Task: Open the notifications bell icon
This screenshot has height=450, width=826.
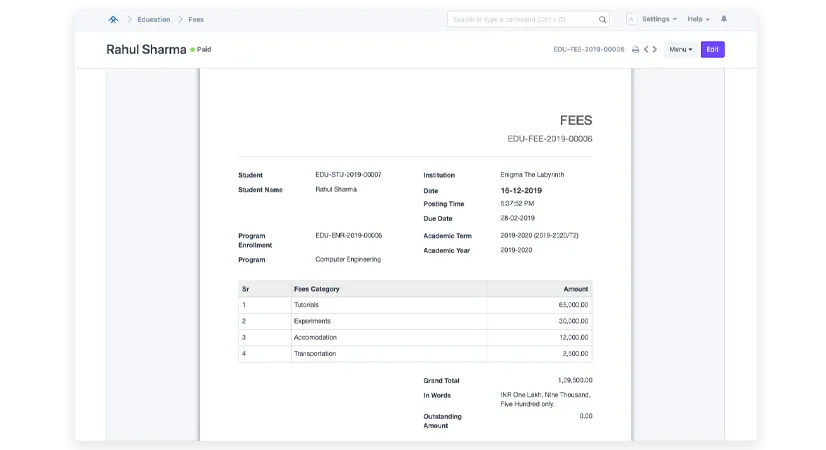Action: pos(724,19)
